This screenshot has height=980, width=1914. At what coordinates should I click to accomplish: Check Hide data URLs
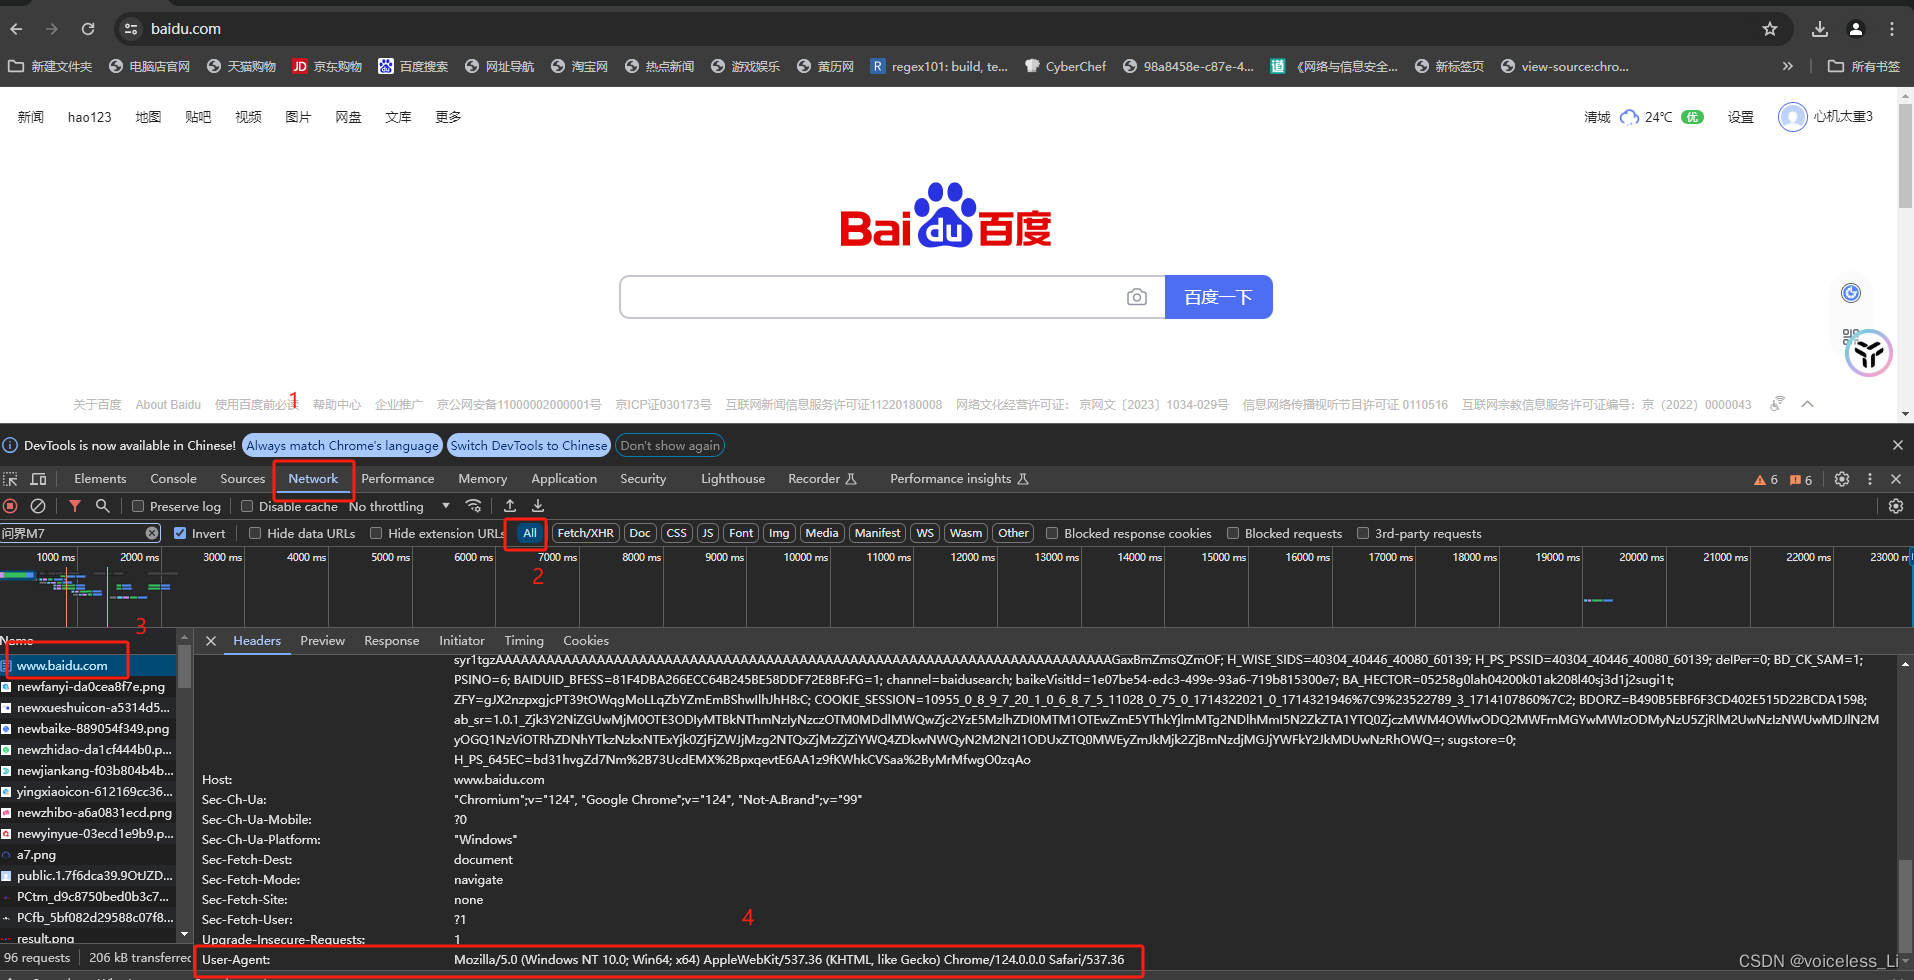click(255, 533)
